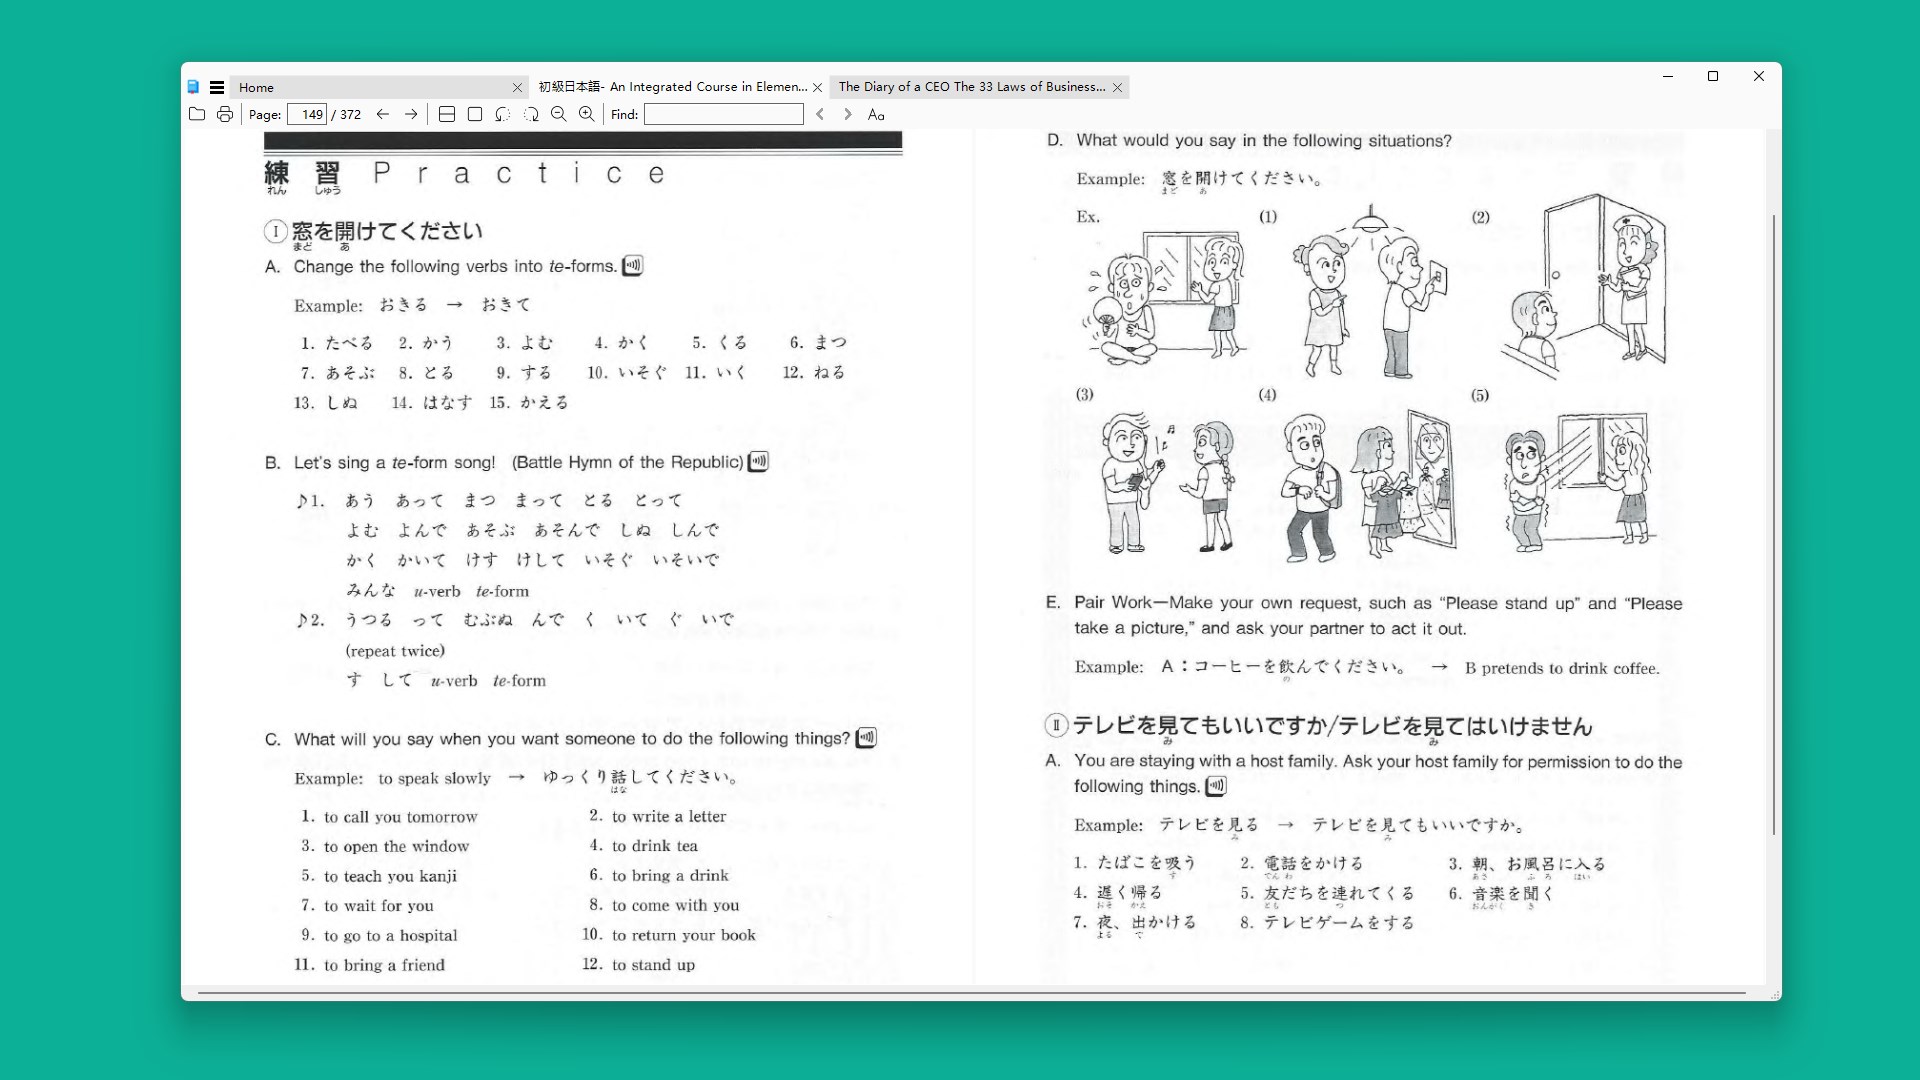Click the SumatraPDF book logo icon
This screenshot has width=1920, height=1080.
193,87
